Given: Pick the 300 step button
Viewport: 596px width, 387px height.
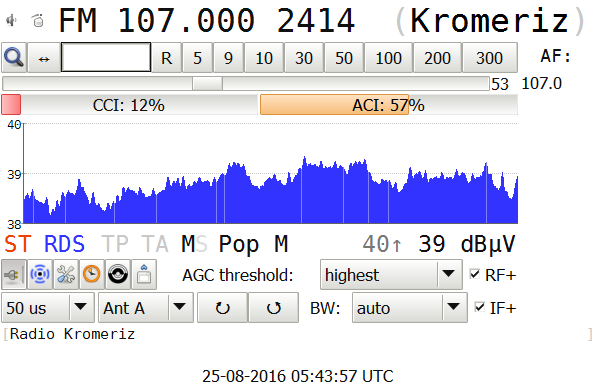Looking at the screenshot, I should pos(490,58).
